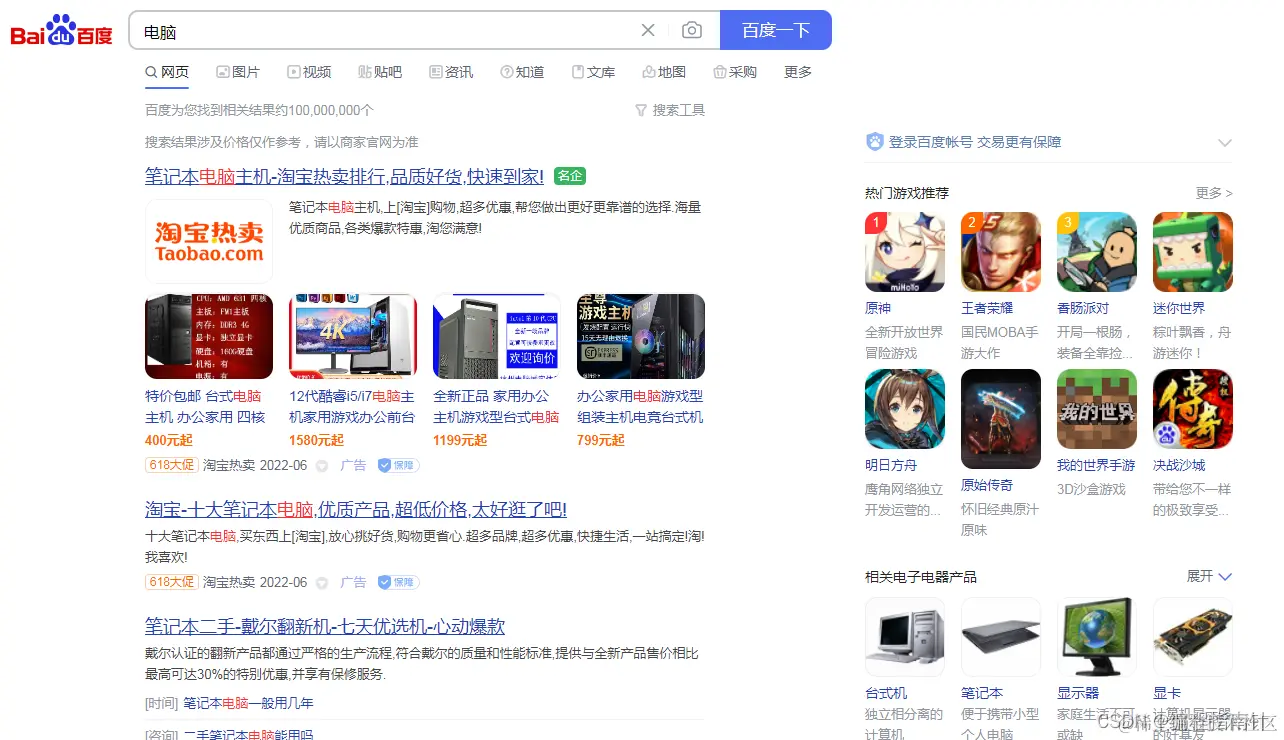Open the 原始传奇 game icon
1284x740 pixels.
point(1001,419)
